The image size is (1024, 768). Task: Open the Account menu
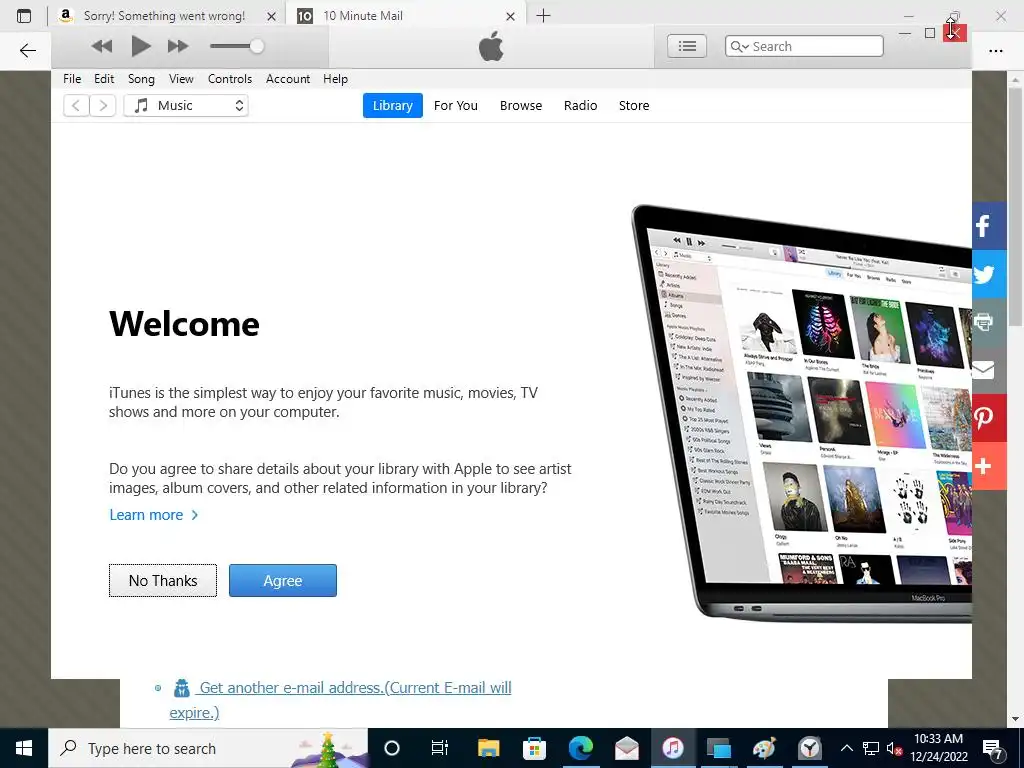tap(288, 79)
